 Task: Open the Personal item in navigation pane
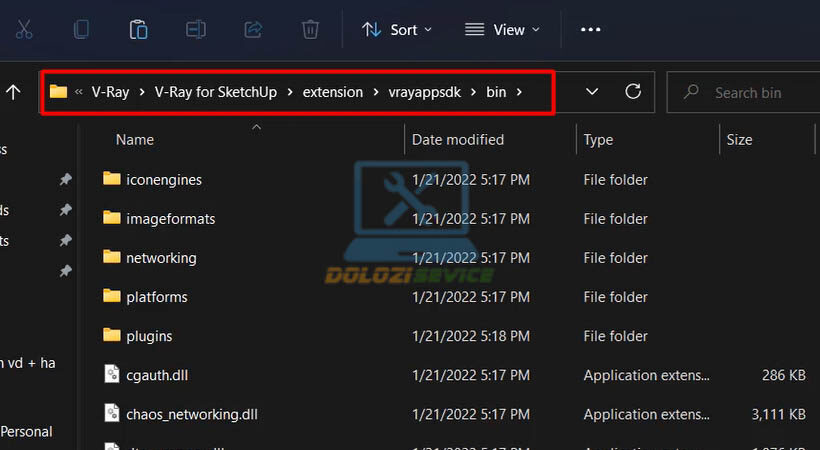click(26, 432)
